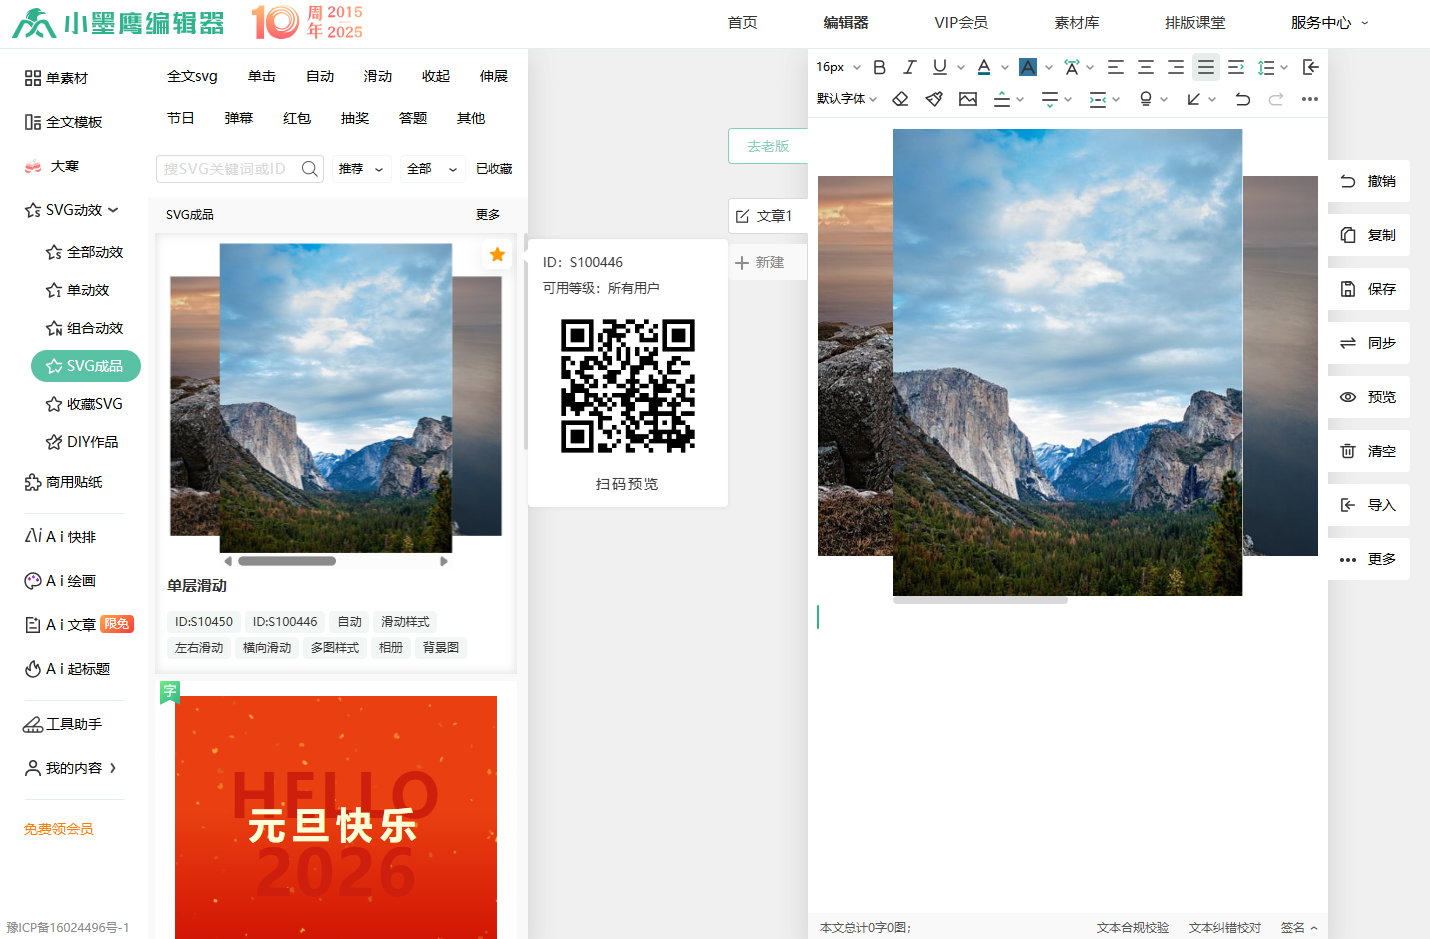Open the 默认字体 font family dropdown
The width and height of the screenshot is (1430, 939).
pos(846,99)
